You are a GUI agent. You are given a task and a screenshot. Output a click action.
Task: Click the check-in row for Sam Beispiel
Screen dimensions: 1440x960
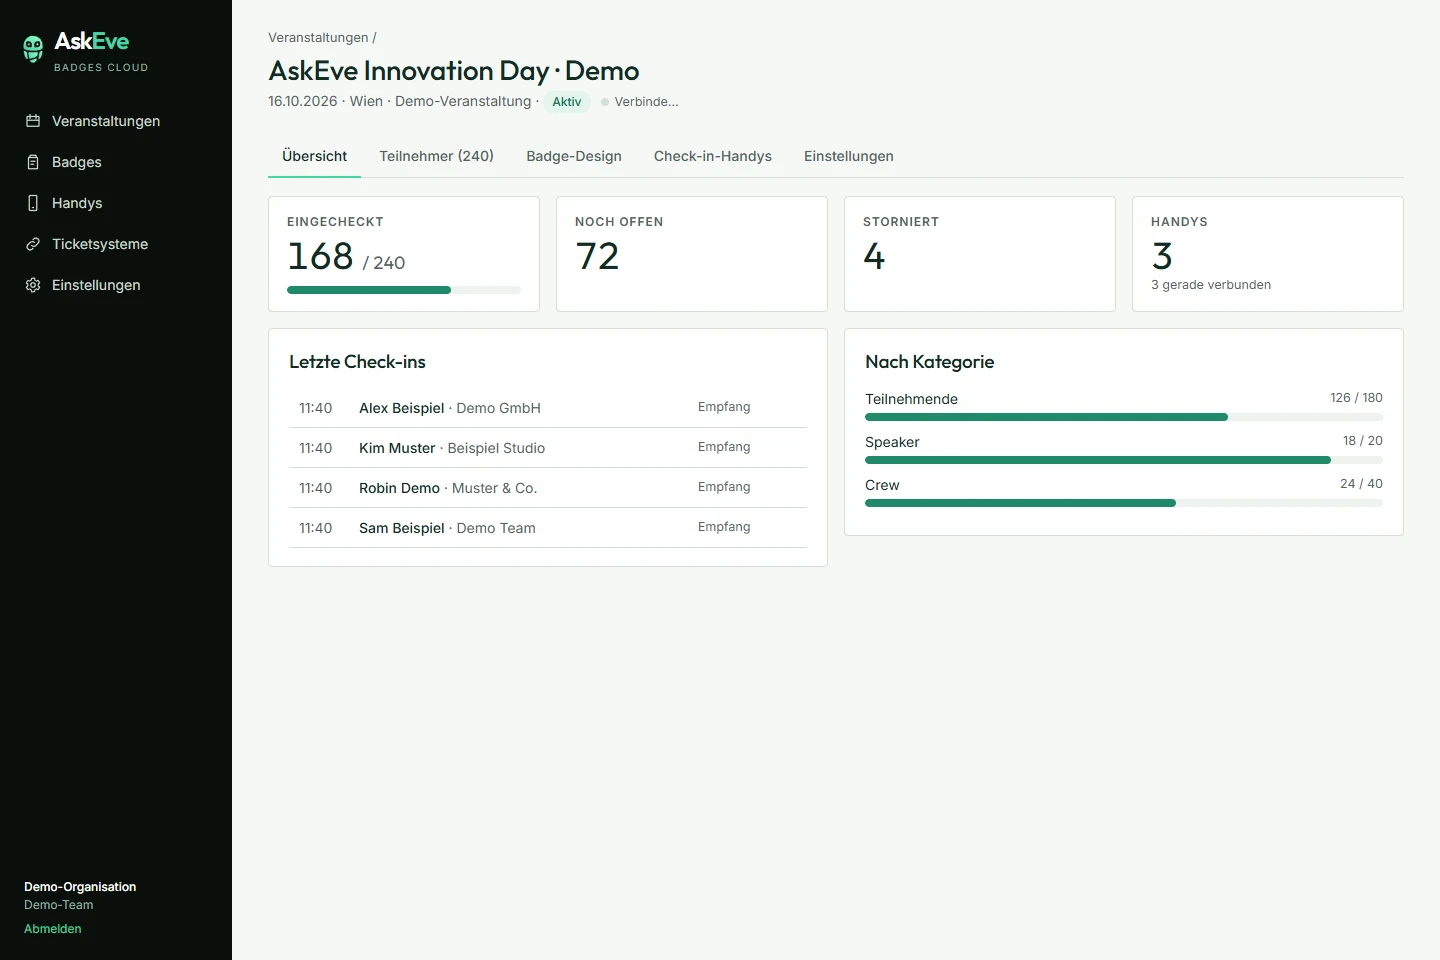point(548,528)
